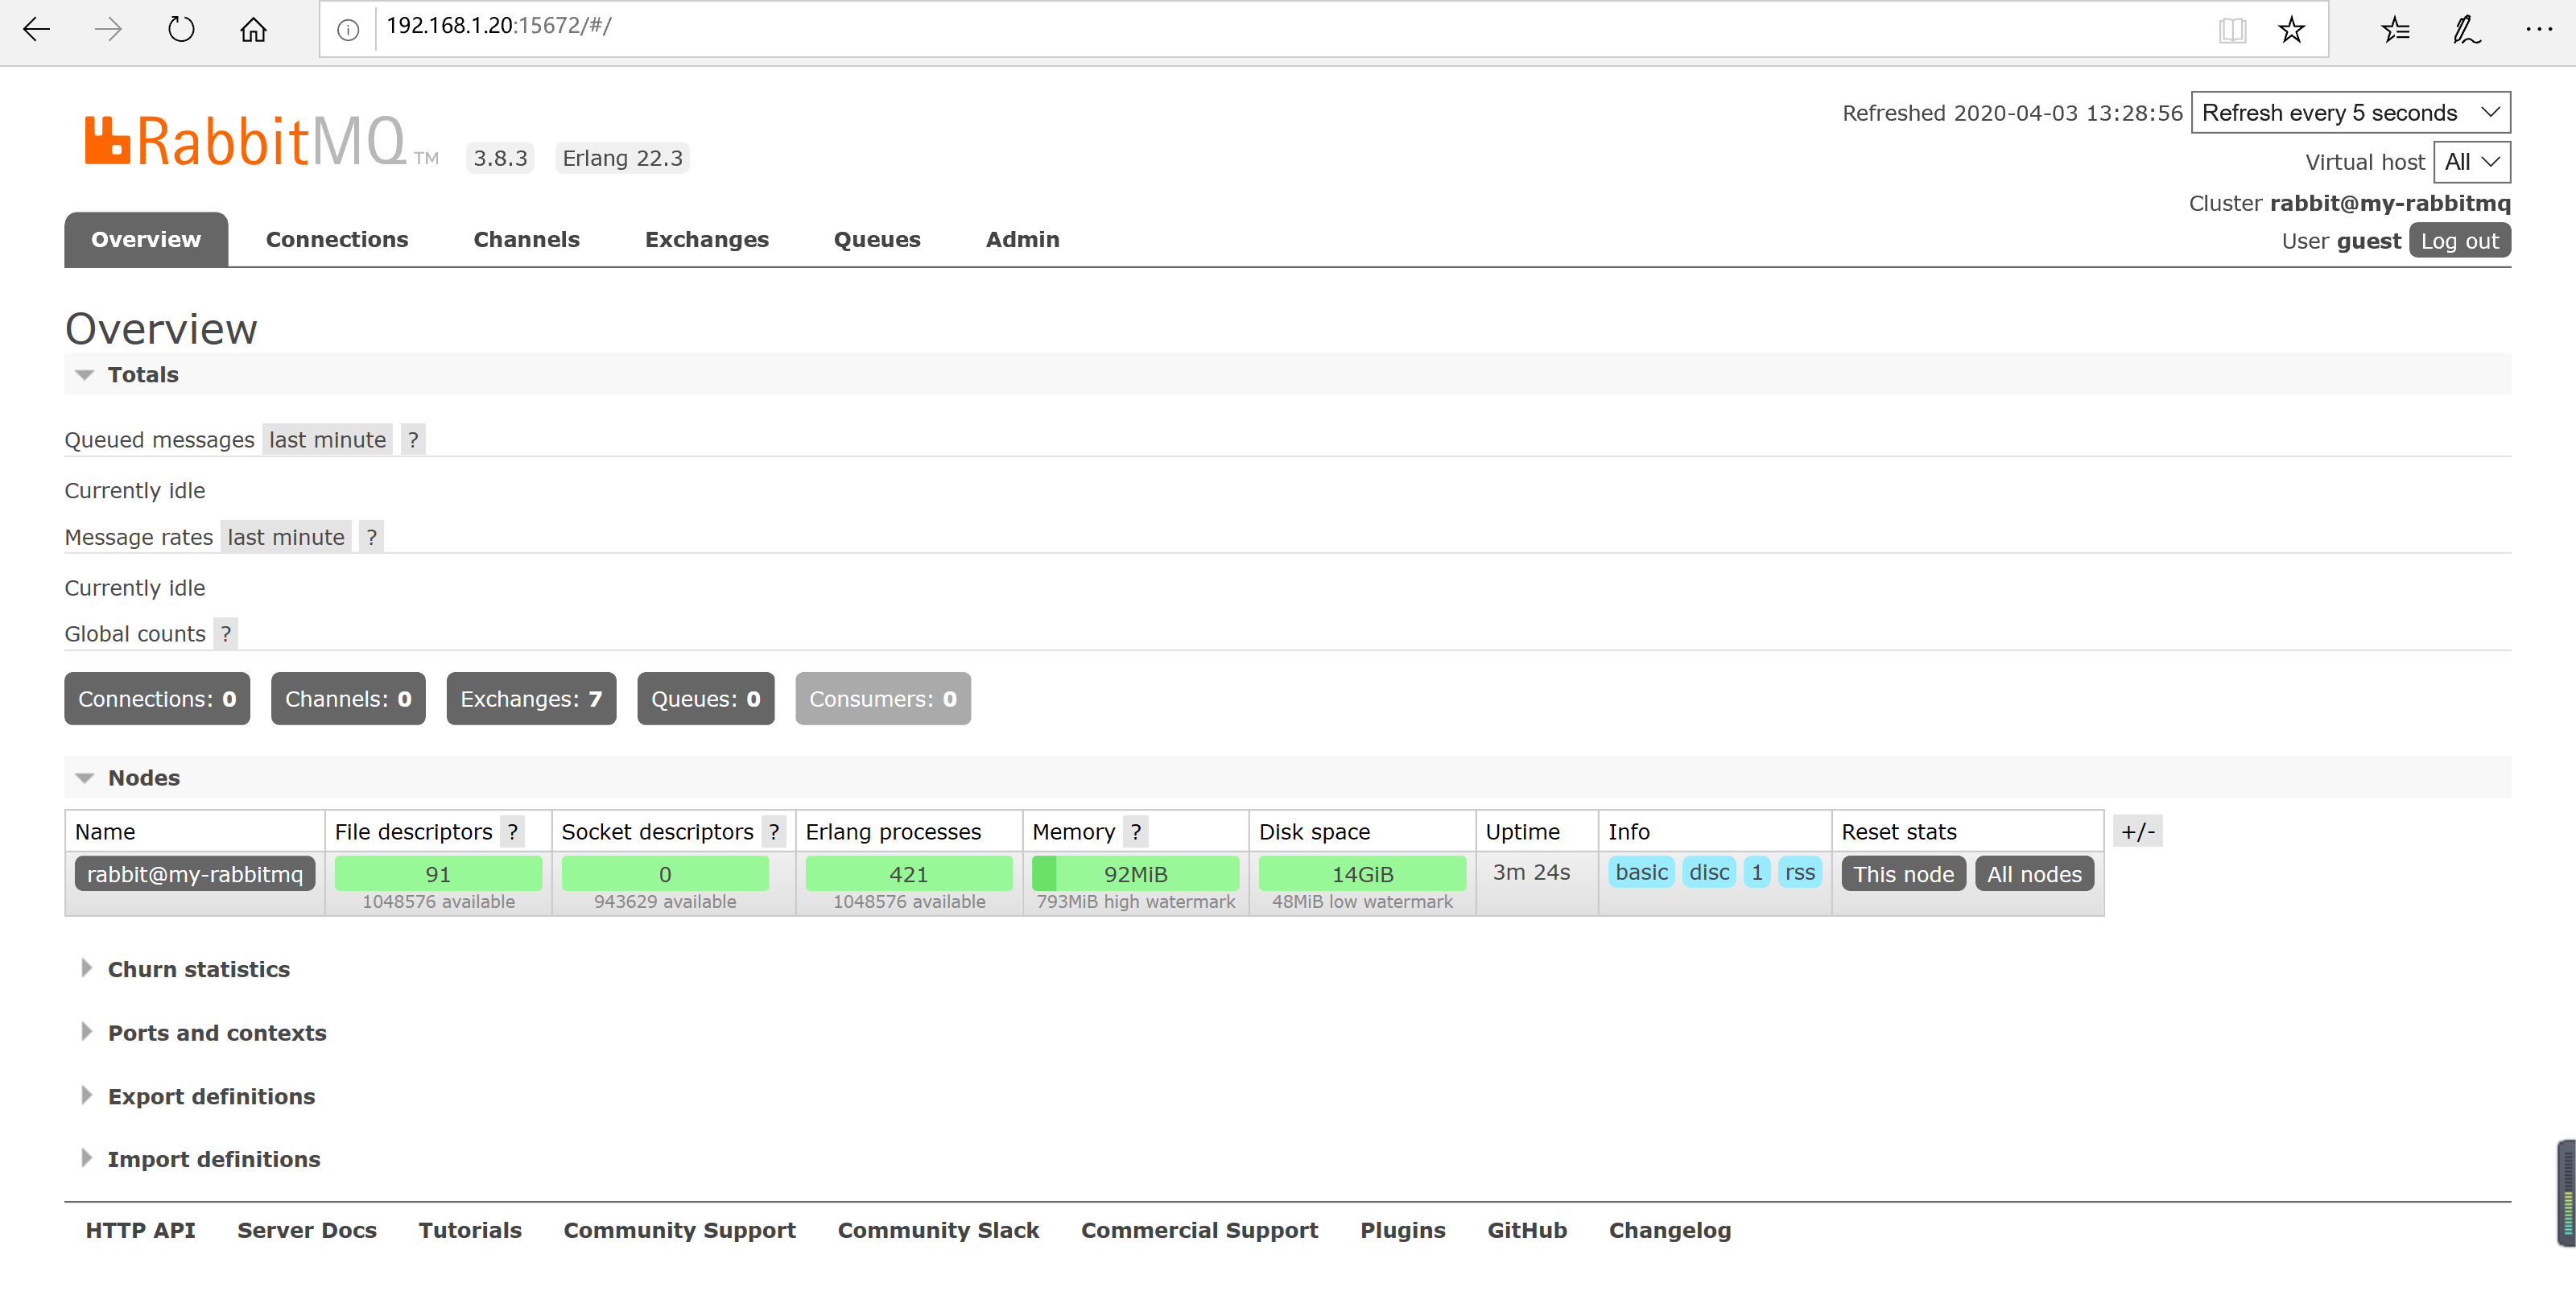2576x1312 pixels.
Task: Open the Server Docs footer link
Action: pos(306,1229)
